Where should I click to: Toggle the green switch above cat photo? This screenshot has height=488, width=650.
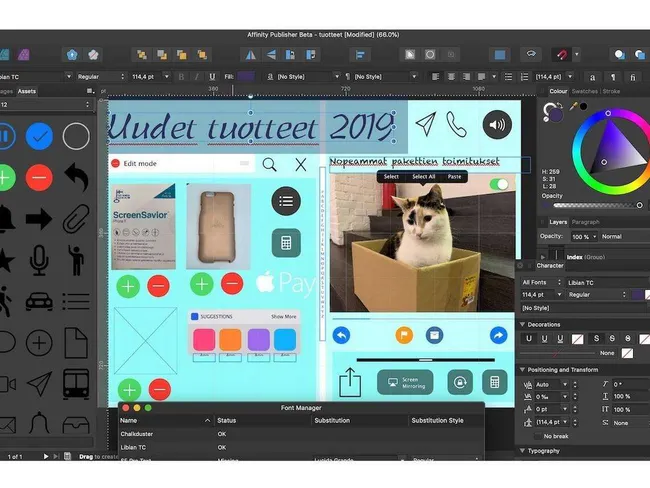click(499, 184)
